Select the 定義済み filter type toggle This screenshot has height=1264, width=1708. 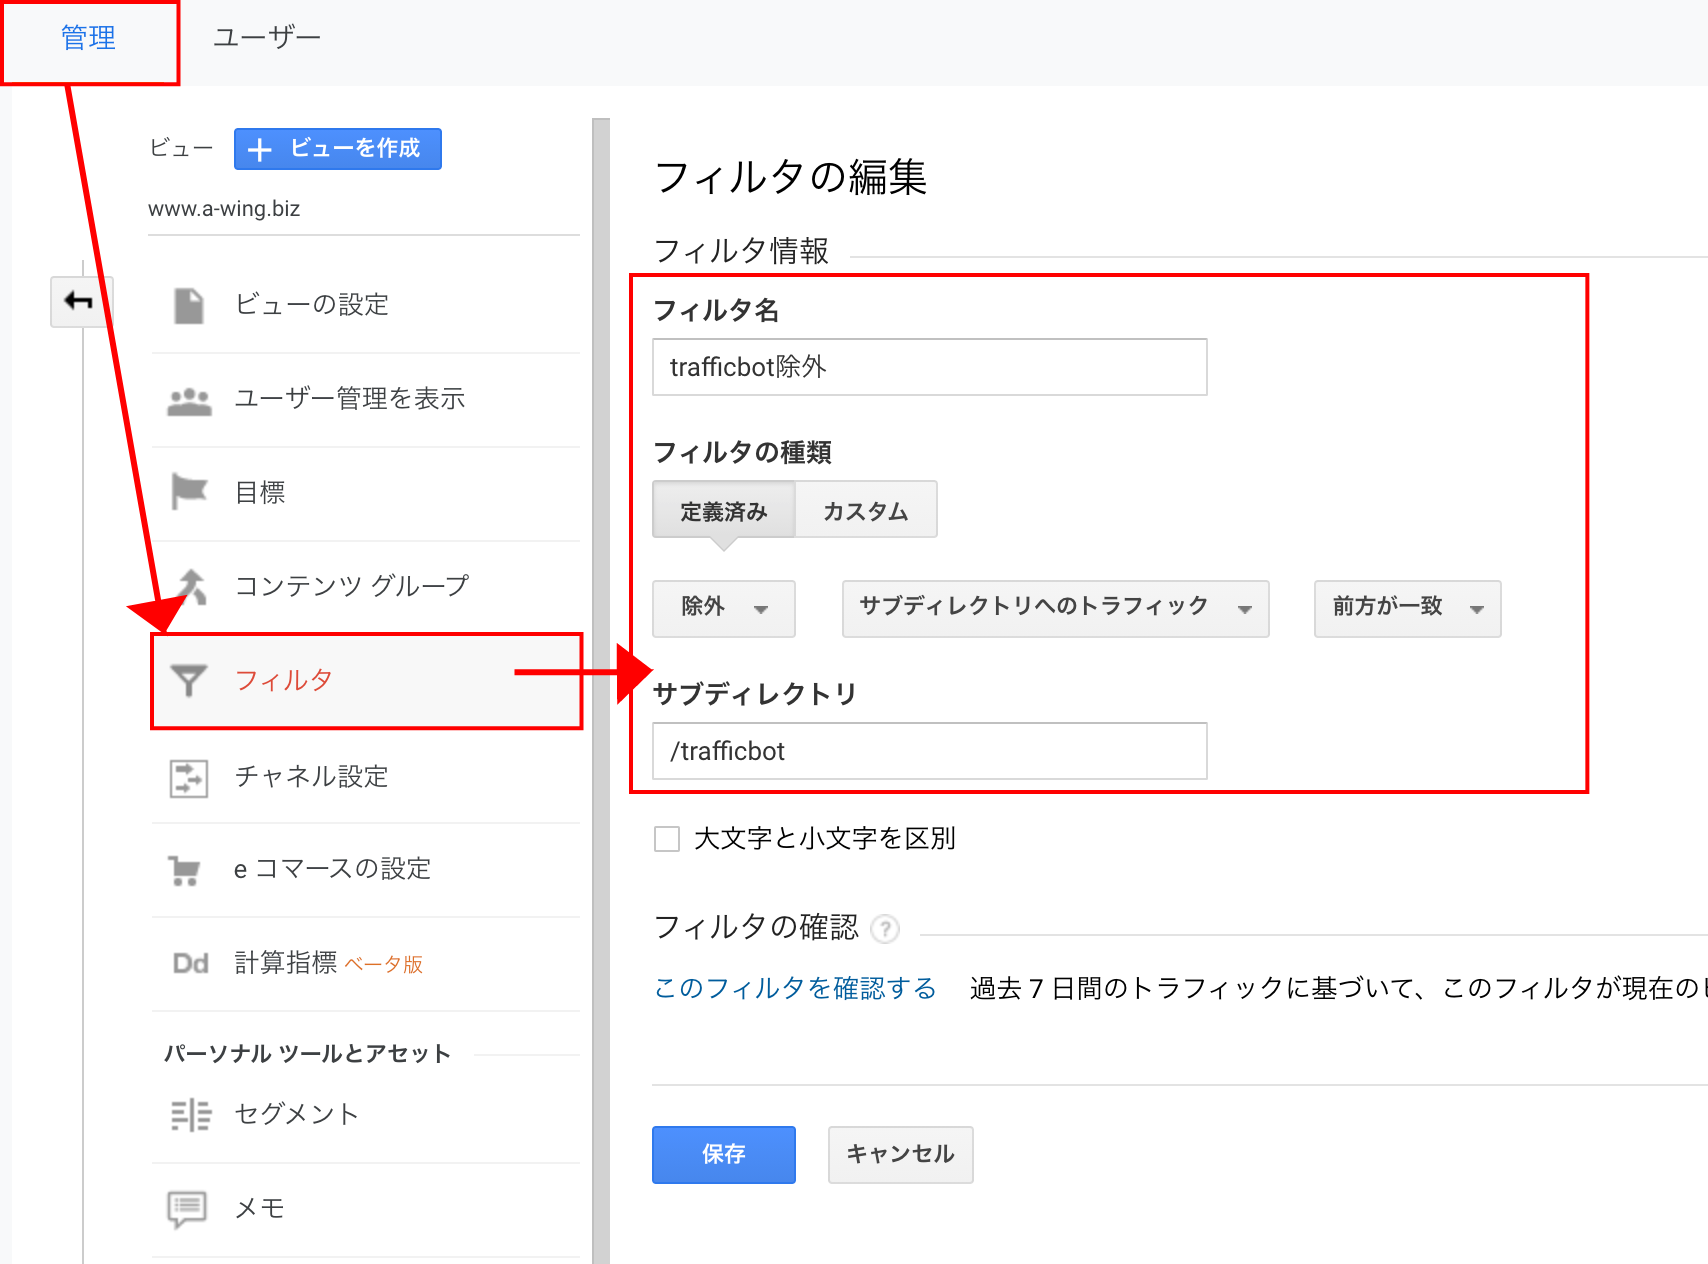pyautogui.click(x=724, y=511)
